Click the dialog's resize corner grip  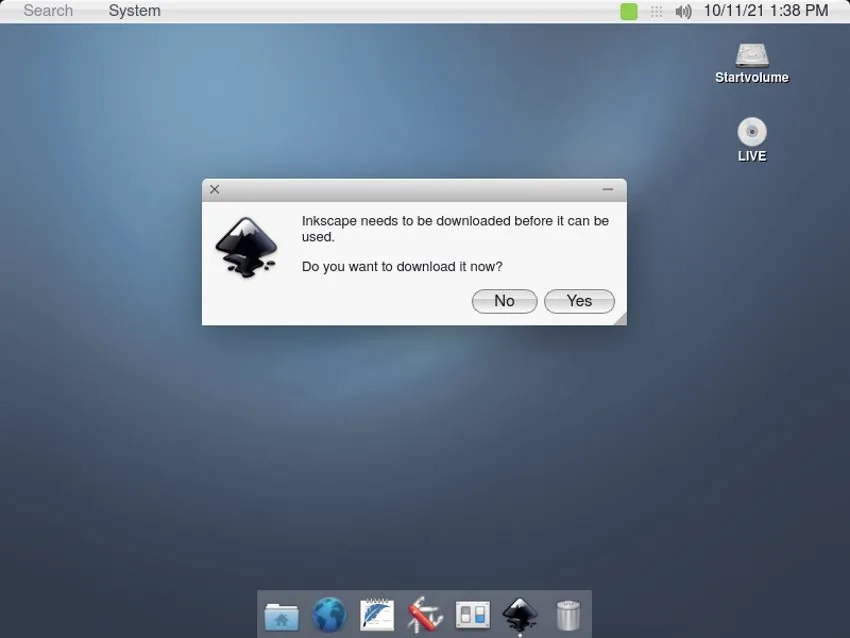tap(620, 319)
